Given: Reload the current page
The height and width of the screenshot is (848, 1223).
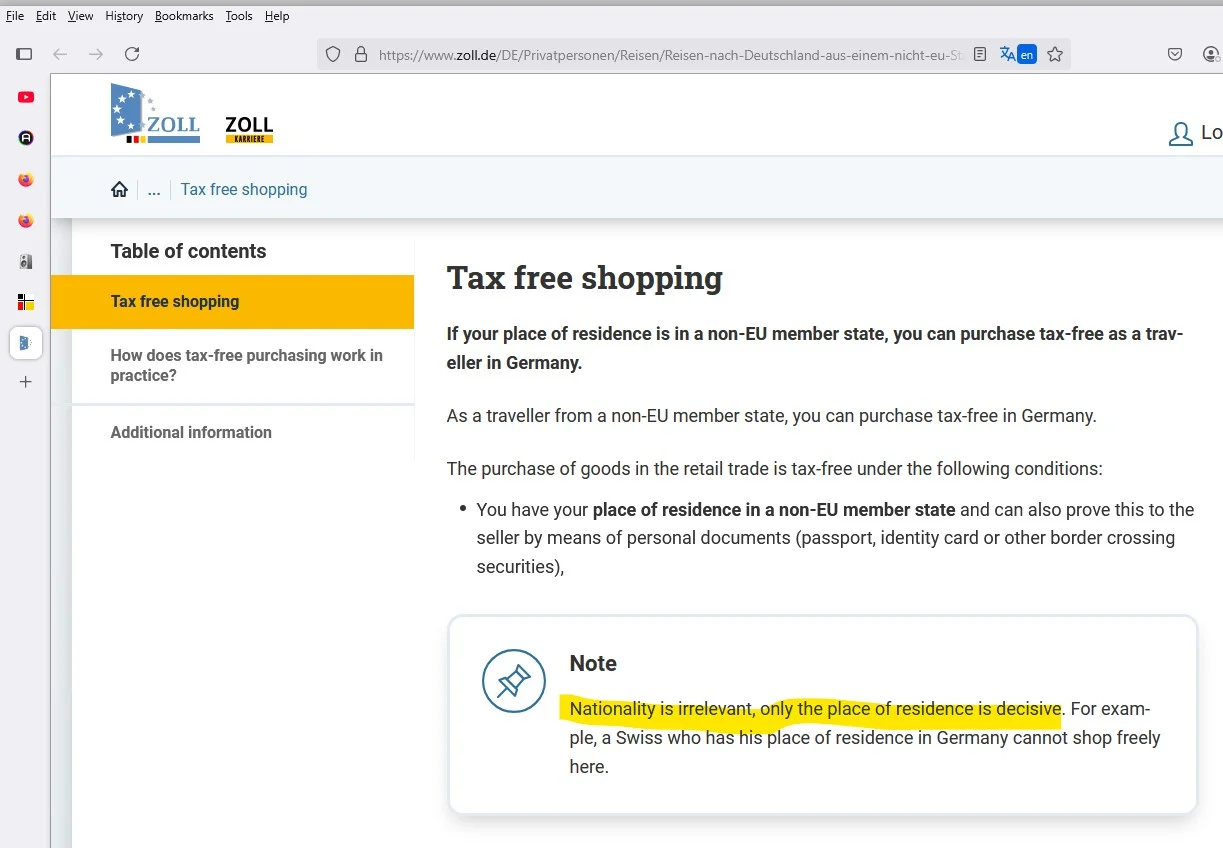Looking at the screenshot, I should point(132,54).
